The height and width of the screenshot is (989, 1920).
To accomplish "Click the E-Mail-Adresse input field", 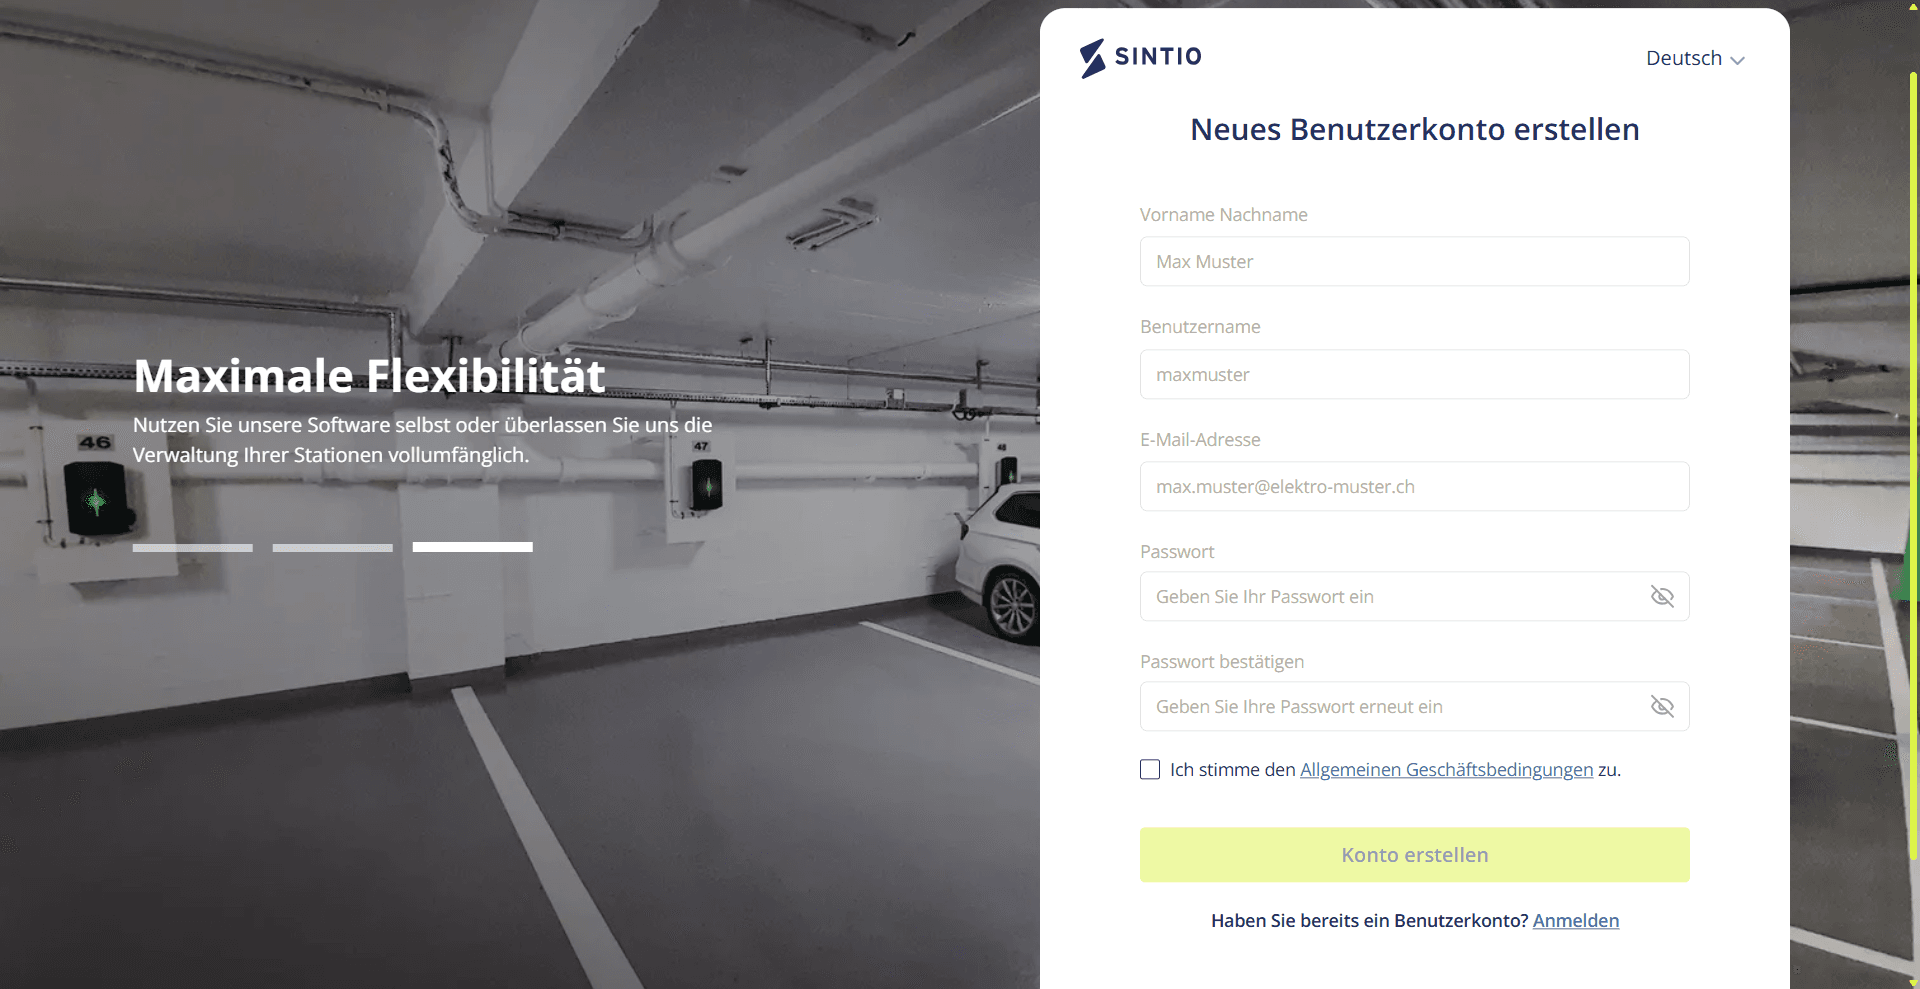I will pyautogui.click(x=1414, y=487).
